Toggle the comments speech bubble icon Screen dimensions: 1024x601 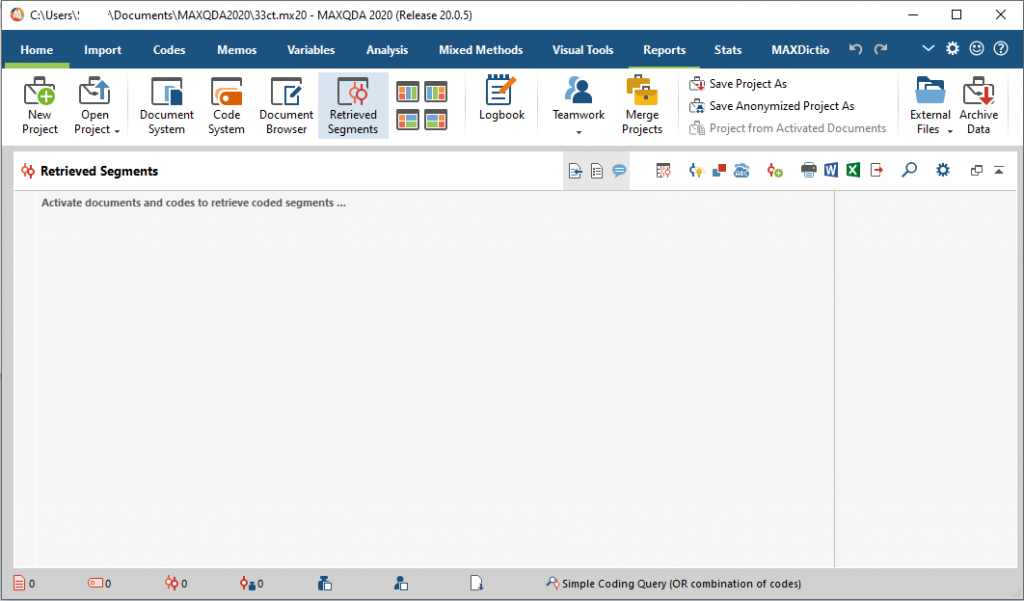(619, 171)
